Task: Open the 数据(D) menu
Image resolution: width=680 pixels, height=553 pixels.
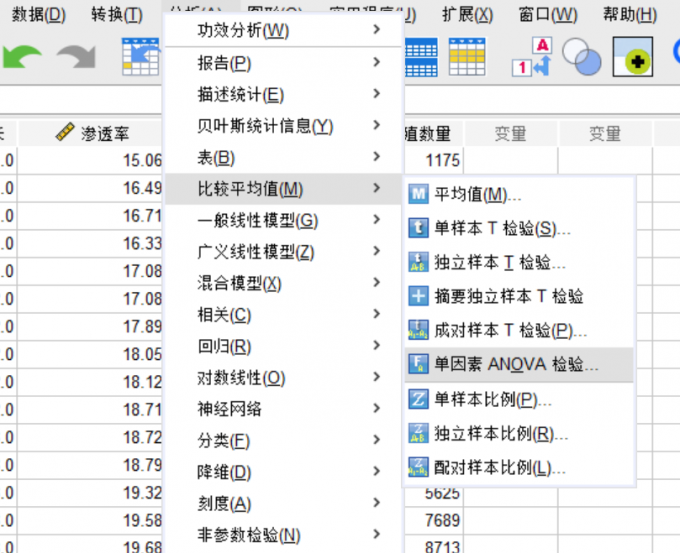Action: [39, 15]
